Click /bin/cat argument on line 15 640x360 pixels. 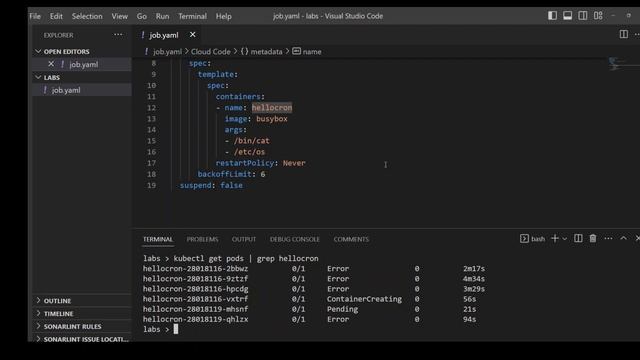tap(251, 141)
